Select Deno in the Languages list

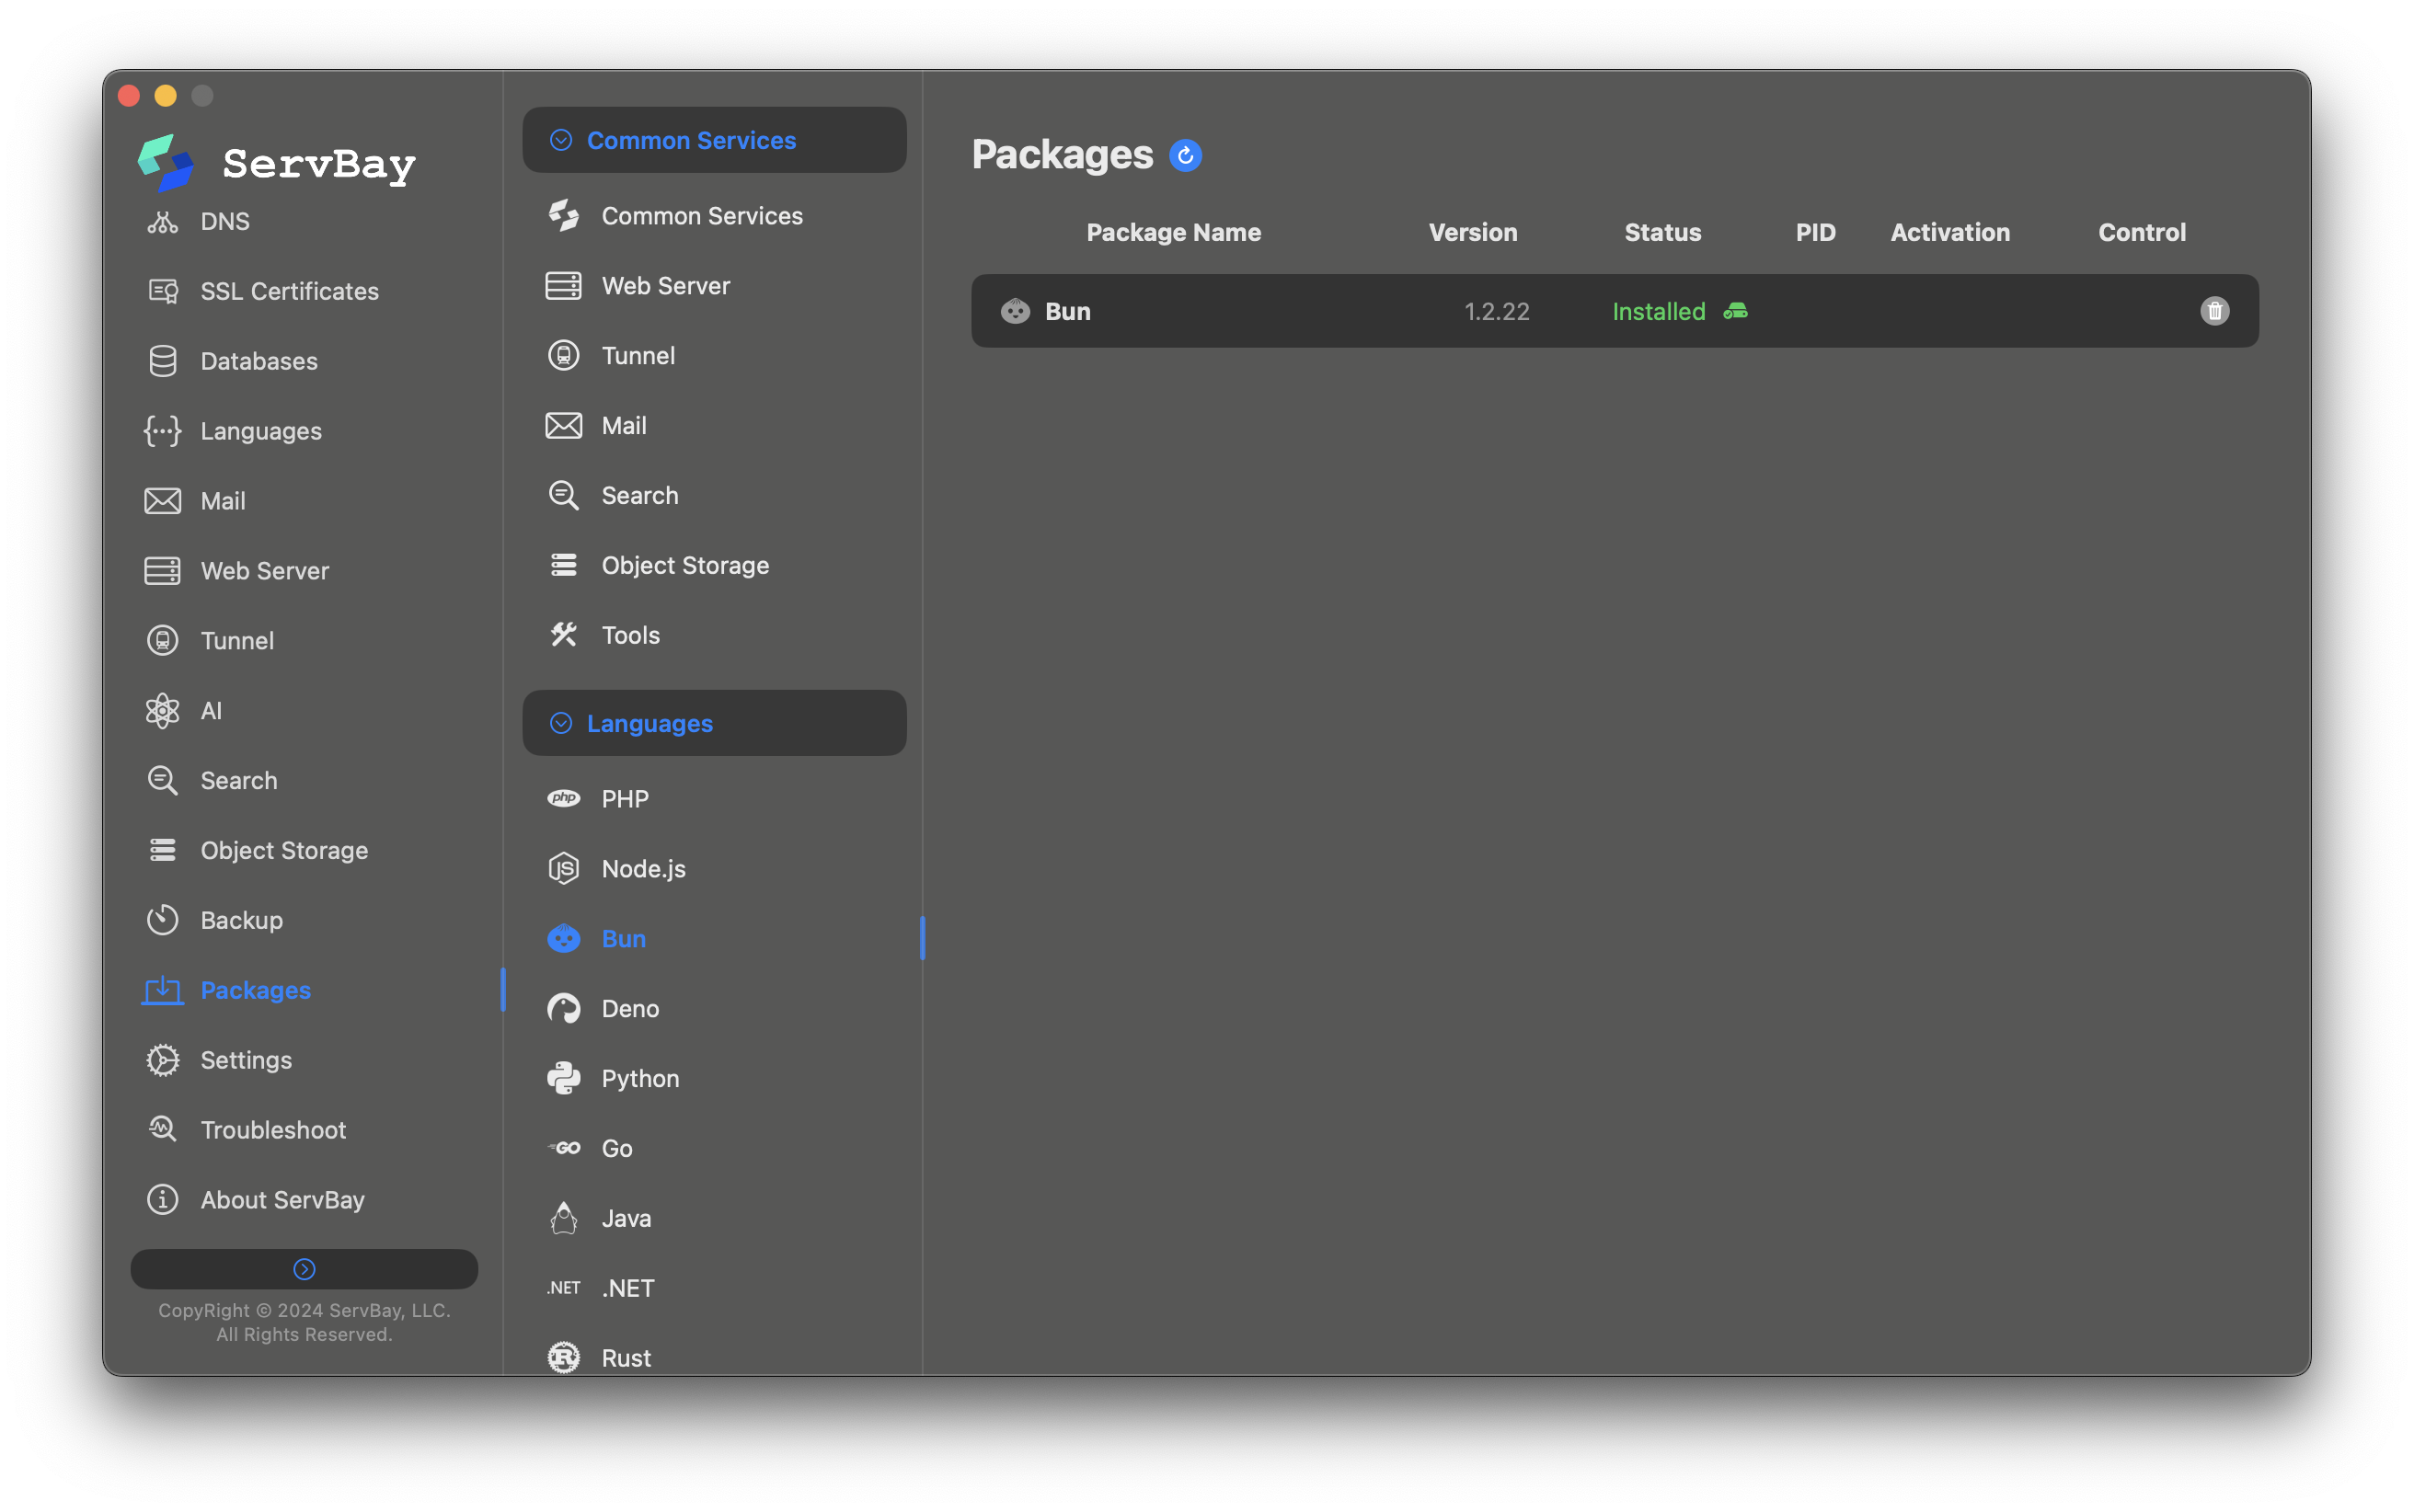click(x=630, y=1008)
